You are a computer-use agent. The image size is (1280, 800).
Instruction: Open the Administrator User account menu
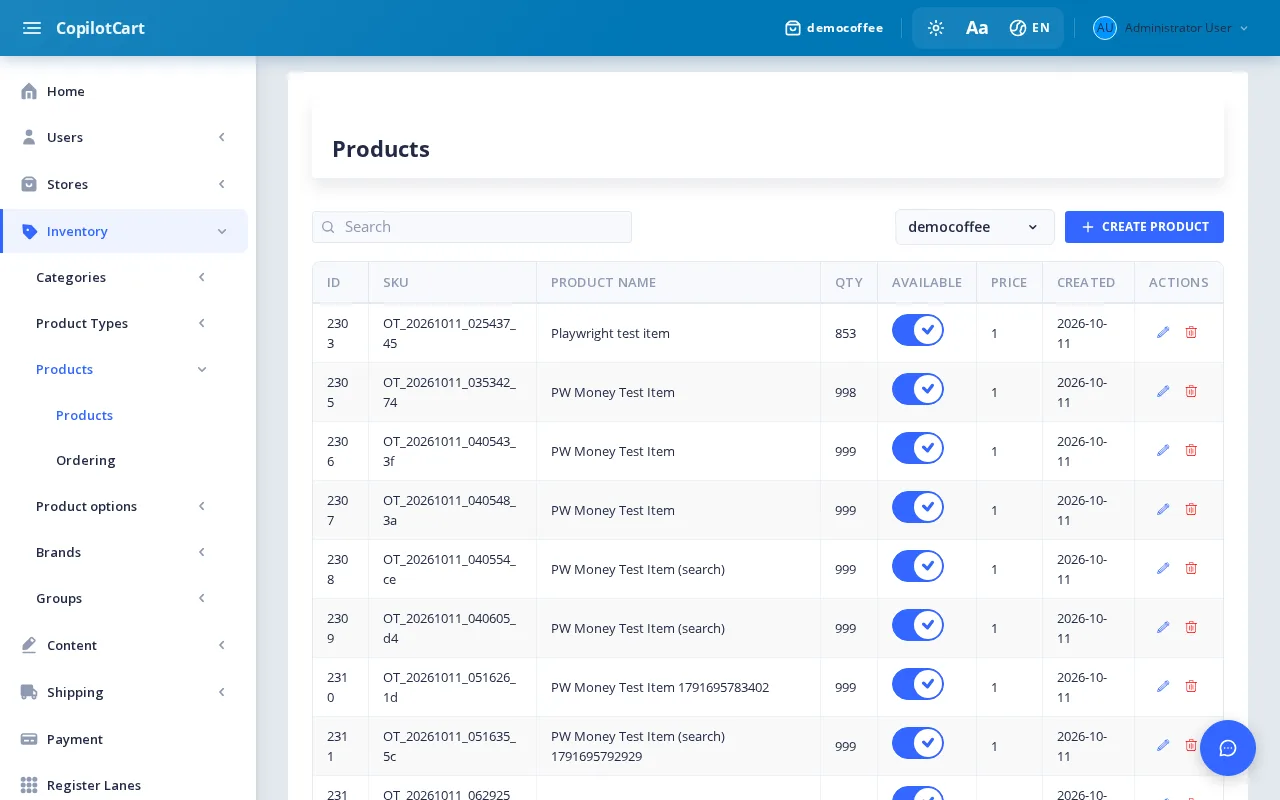[1171, 28]
